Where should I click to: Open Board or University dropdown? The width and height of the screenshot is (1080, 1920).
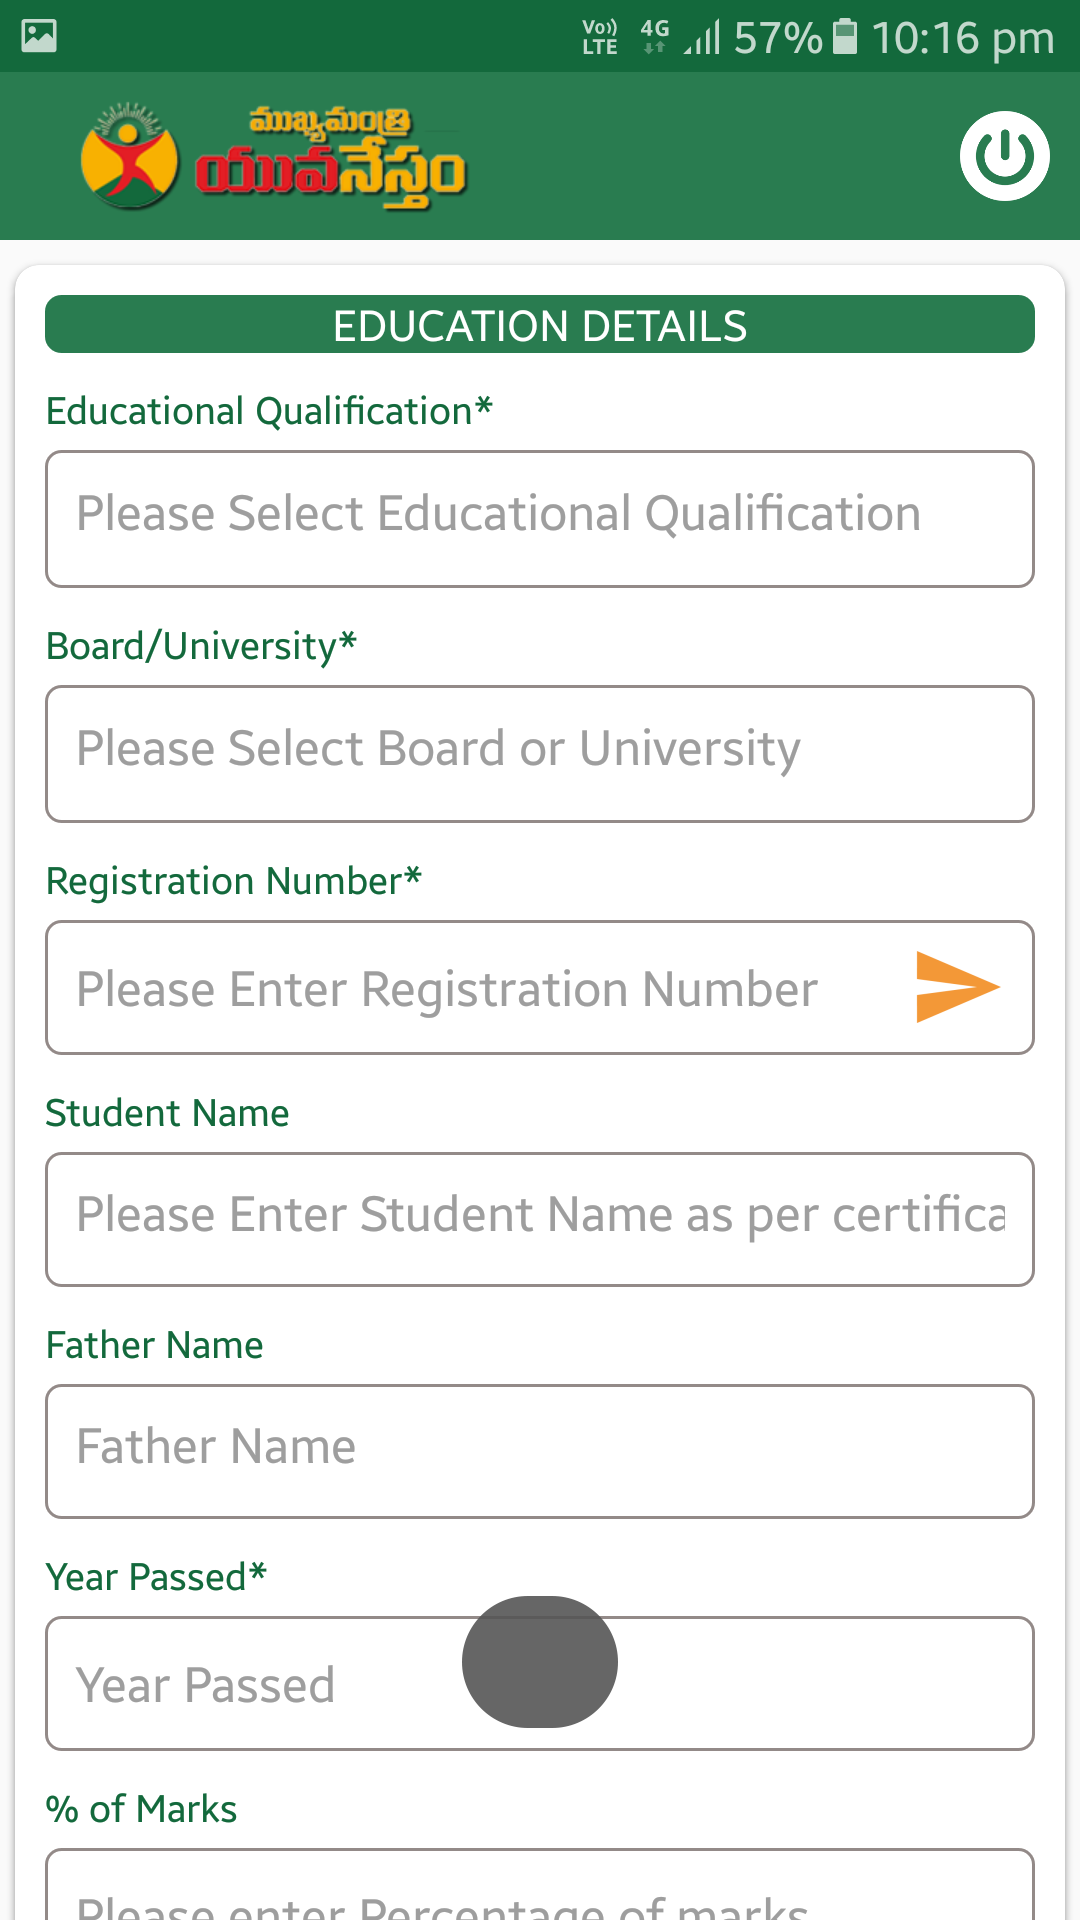540,754
